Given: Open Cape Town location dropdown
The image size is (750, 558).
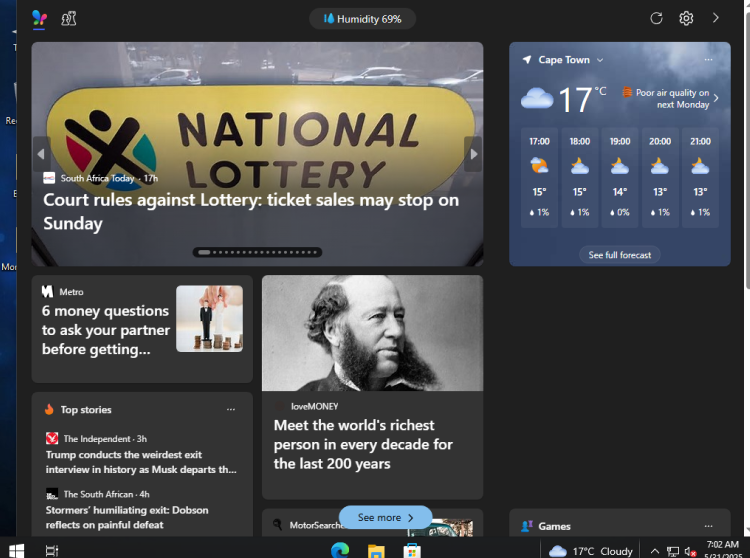Looking at the screenshot, I should coord(571,60).
